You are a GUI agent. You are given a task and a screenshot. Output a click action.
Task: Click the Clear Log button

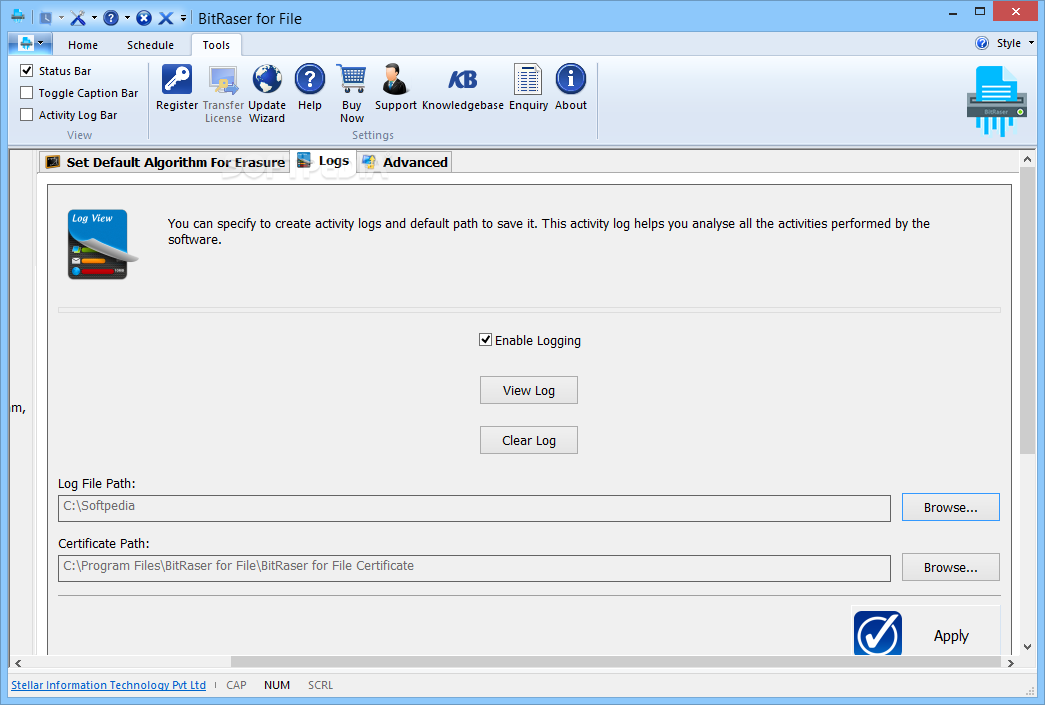tap(528, 440)
